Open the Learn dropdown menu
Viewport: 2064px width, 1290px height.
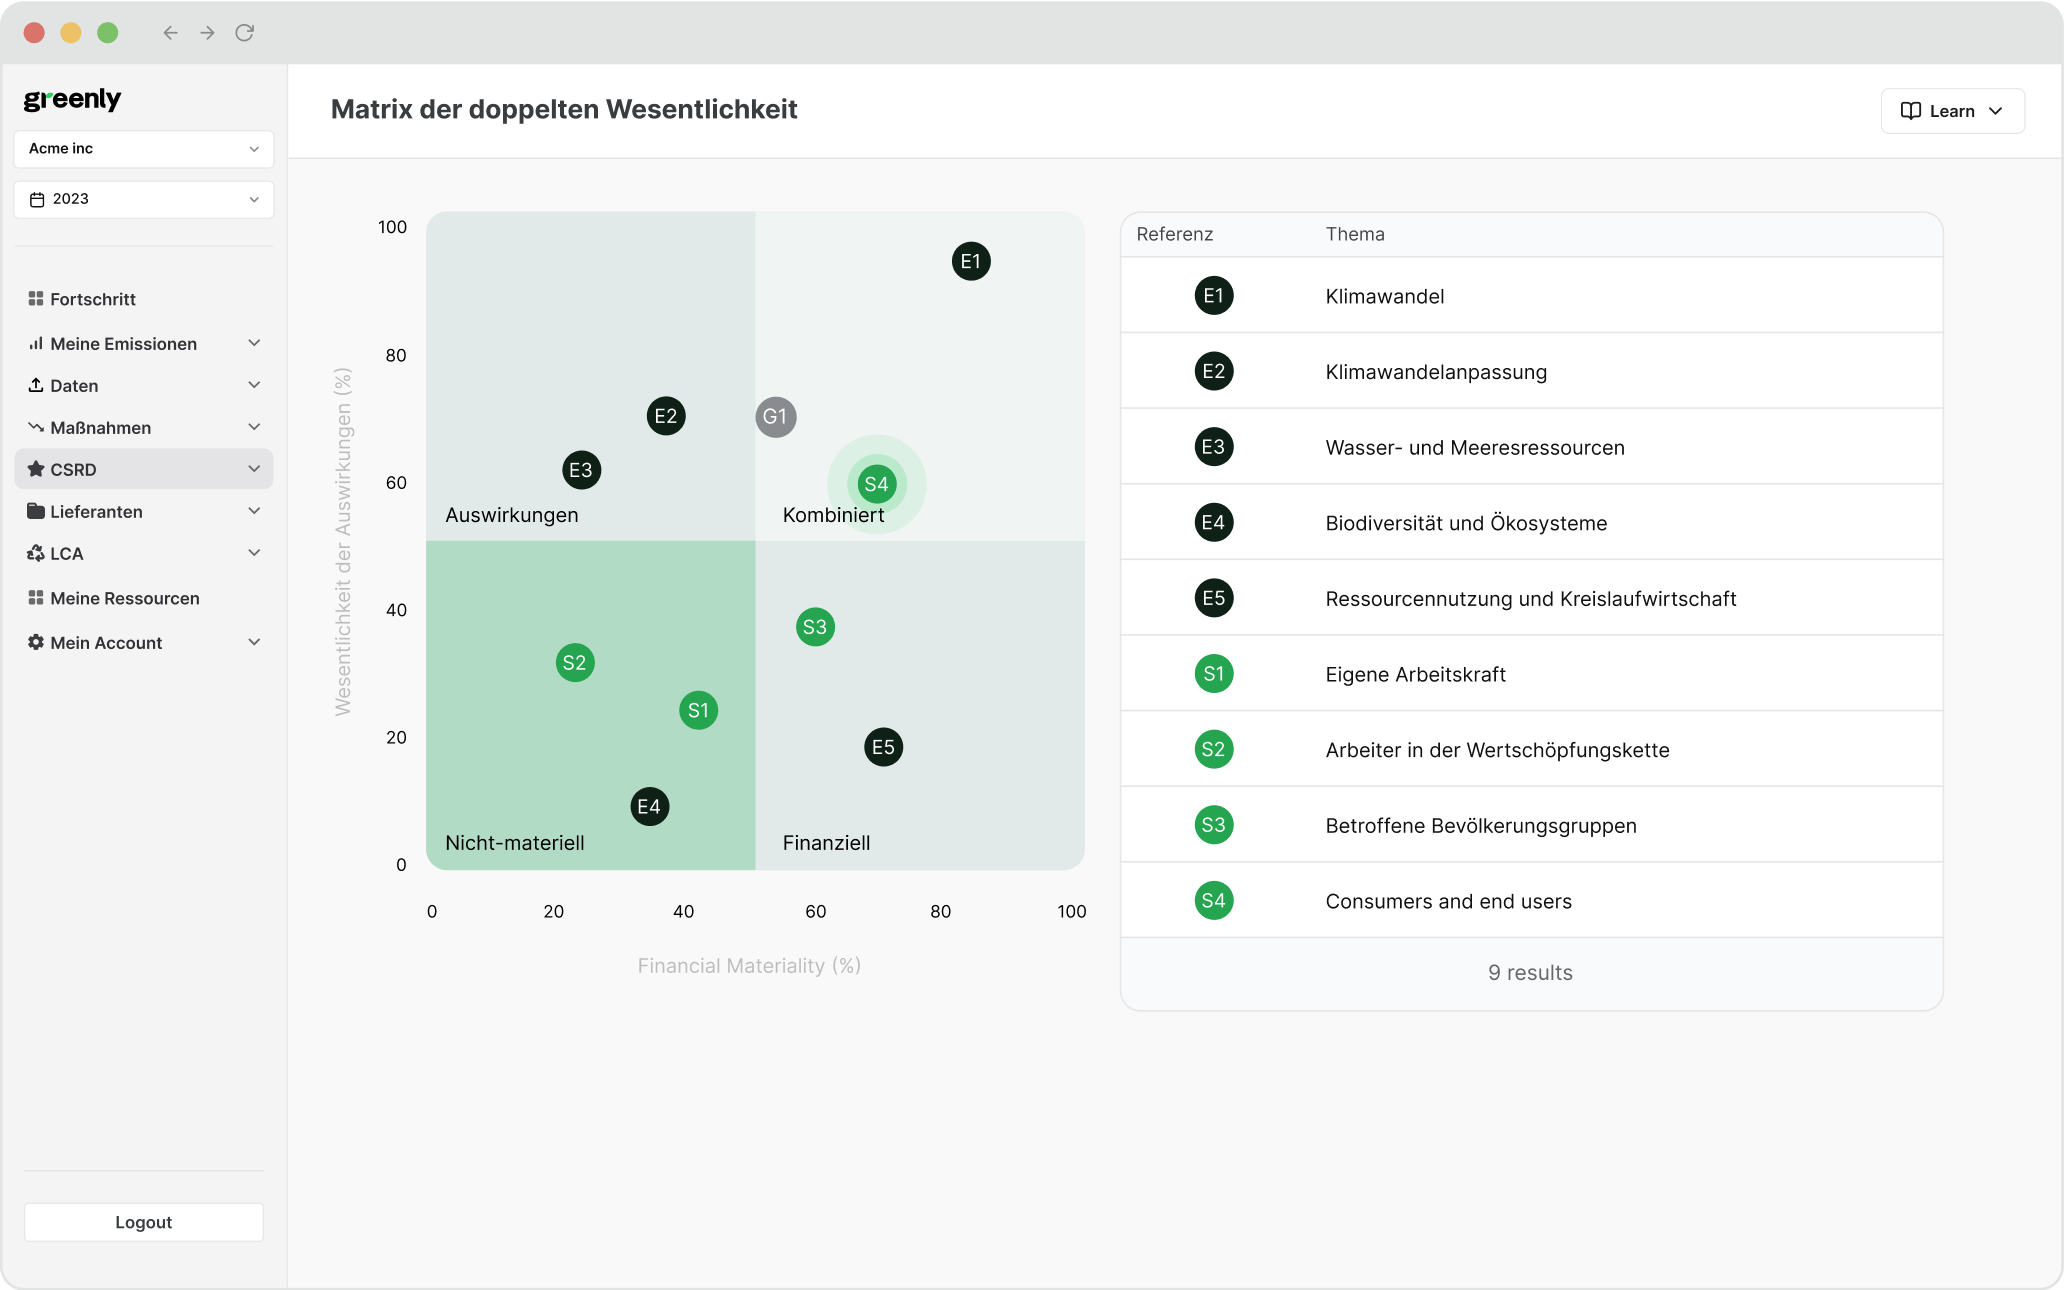pyautogui.click(x=1952, y=111)
